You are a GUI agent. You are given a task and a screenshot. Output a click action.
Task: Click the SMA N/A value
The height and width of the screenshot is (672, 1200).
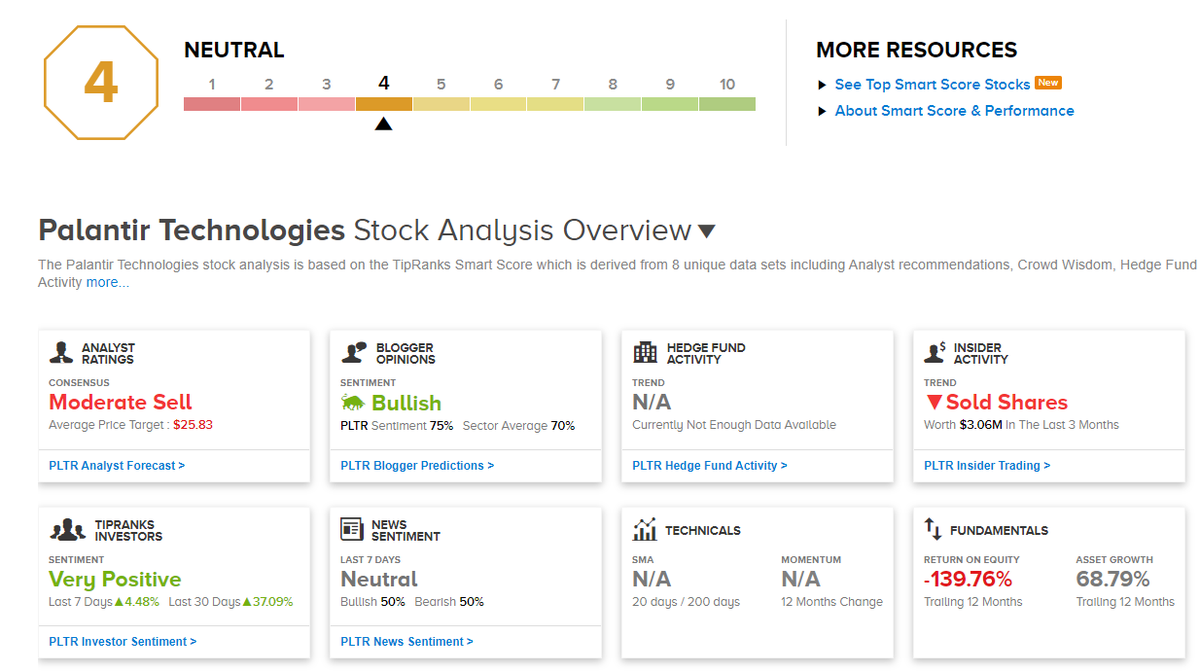tap(652, 579)
